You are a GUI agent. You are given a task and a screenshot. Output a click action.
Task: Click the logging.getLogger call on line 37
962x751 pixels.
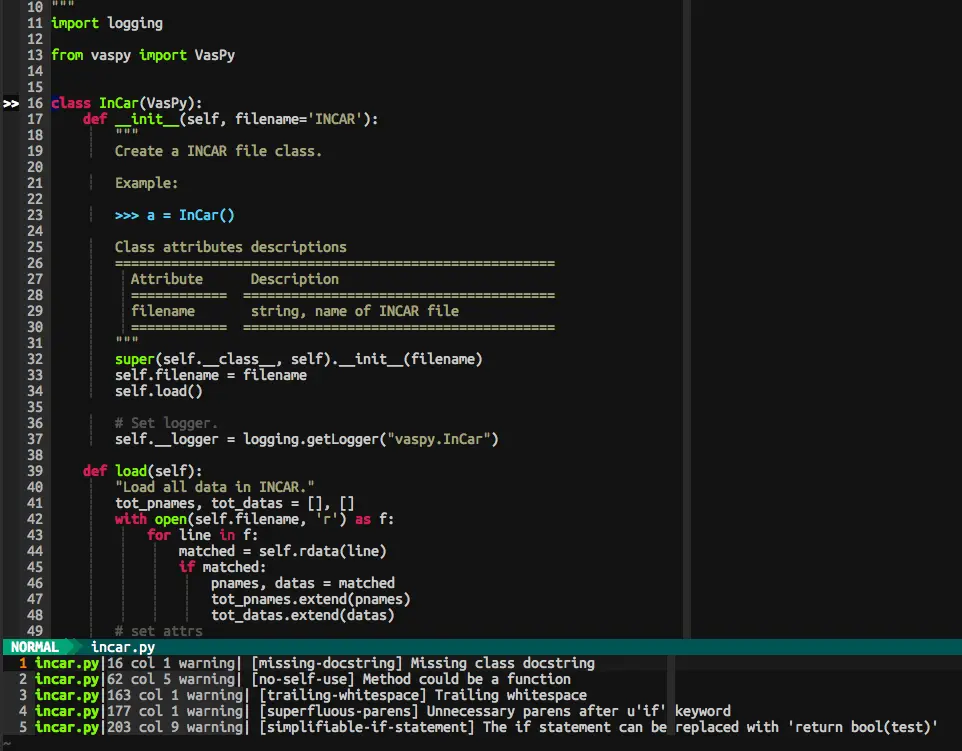tap(371, 439)
